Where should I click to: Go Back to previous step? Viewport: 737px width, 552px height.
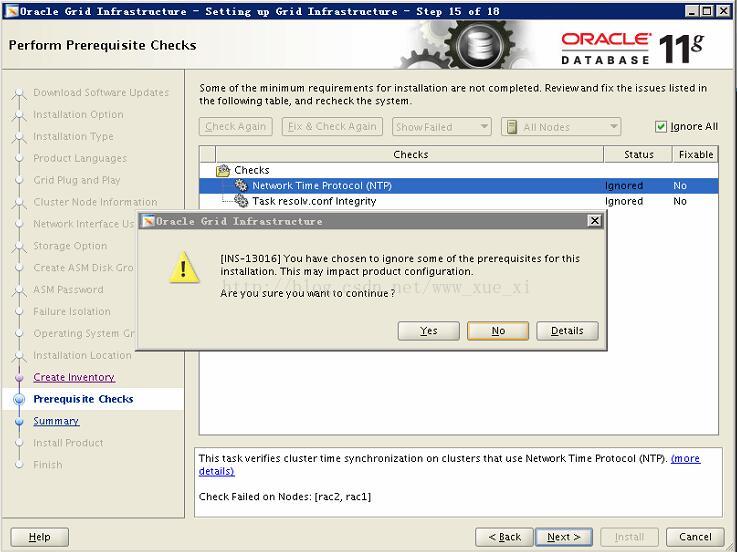tap(504, 537)
